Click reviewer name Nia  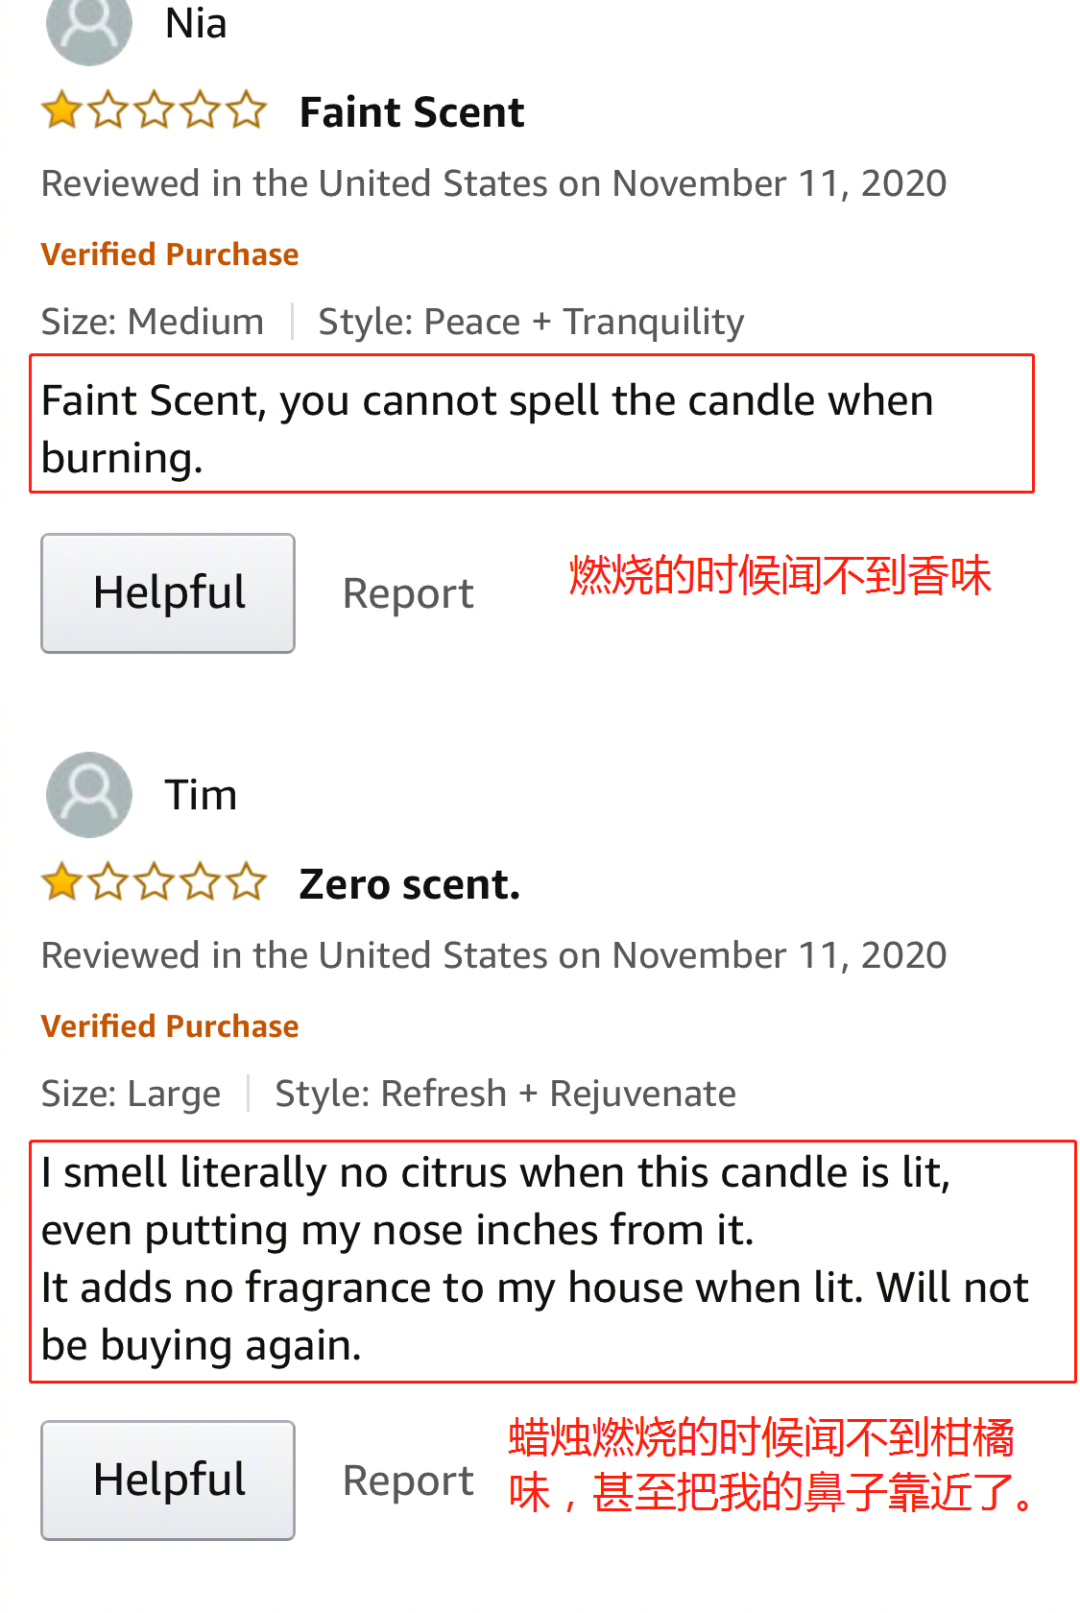pos(195,24)
